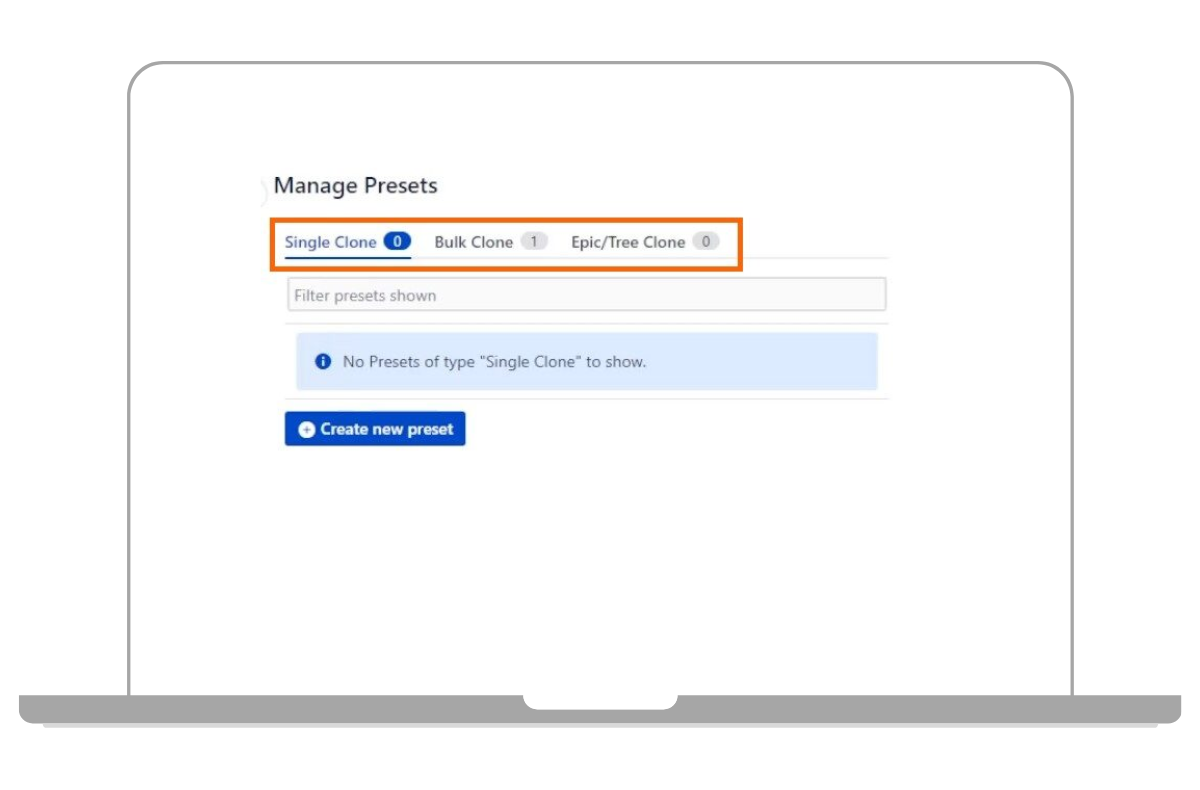Click the "Create new preset" text label
The height and width of the screenshot is (790, 1200).
click(x=386, y=430)
